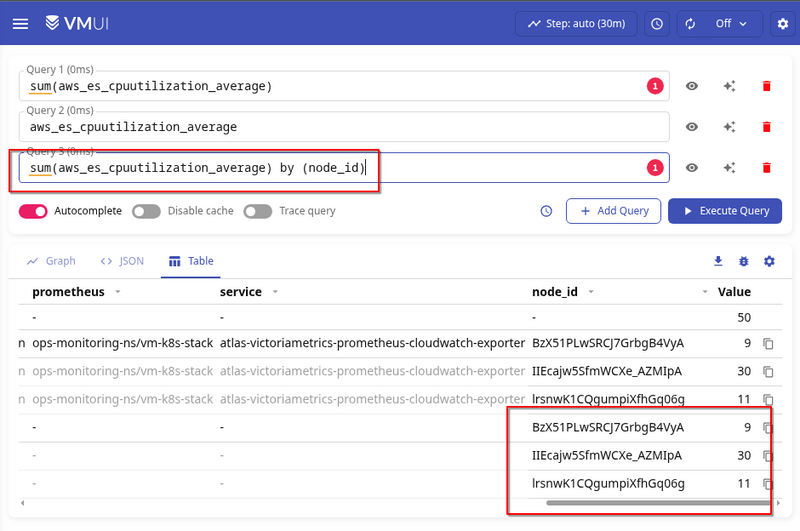This screenshot has height=531, width=800.
Task: Toggle Autocomplete switch off
Action: pos(34,211)
